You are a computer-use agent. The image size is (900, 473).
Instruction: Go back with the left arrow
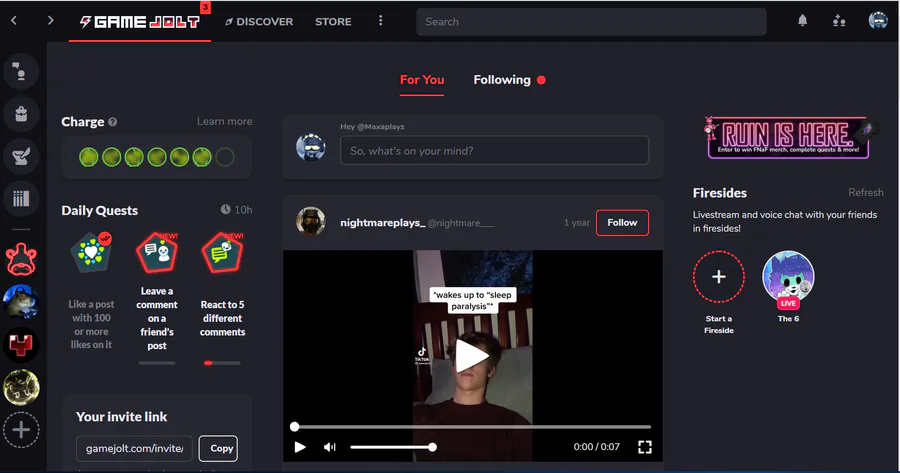(14, 21)
